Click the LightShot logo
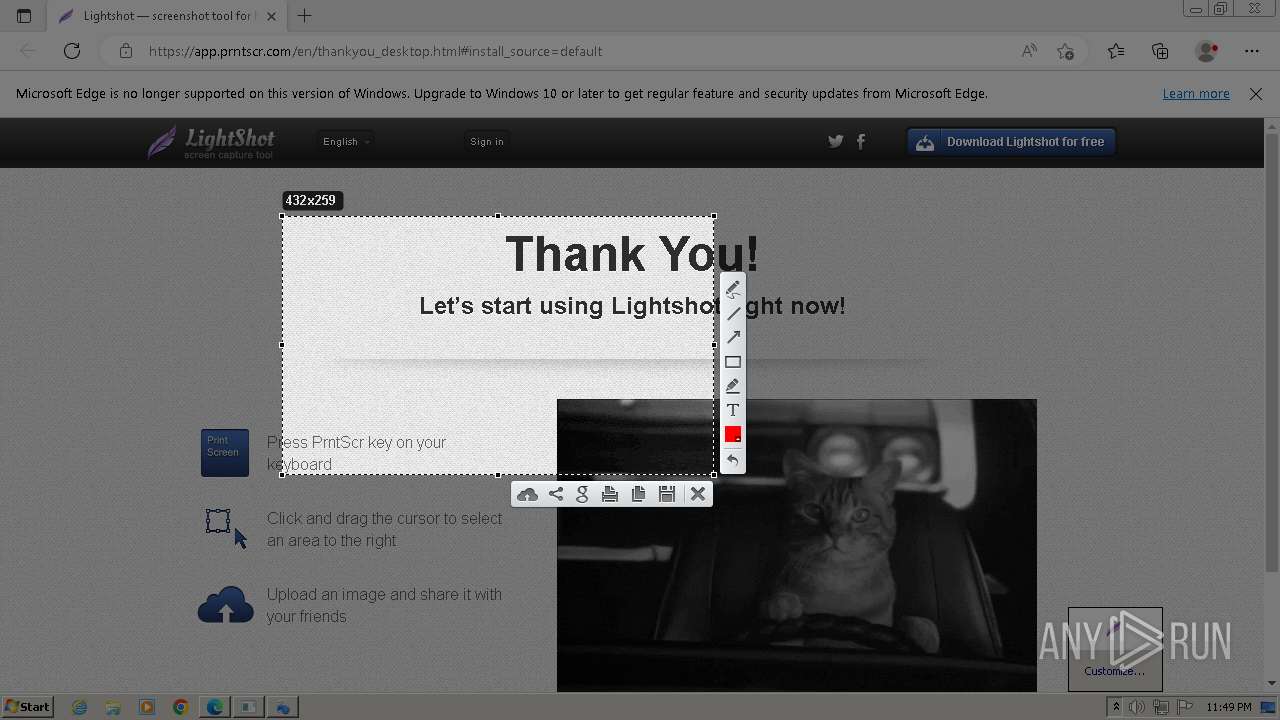Screen dimensions: 1280x720 click(x=211, y=143)
